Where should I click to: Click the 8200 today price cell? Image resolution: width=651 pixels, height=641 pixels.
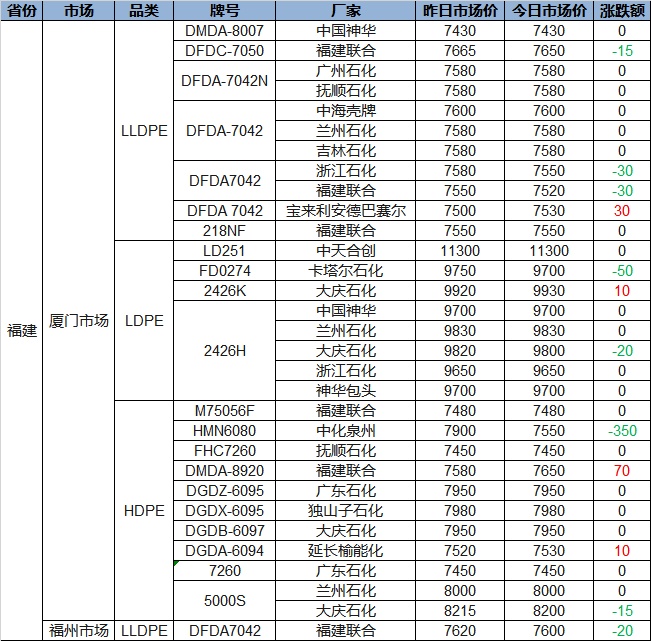coord(549,611)
